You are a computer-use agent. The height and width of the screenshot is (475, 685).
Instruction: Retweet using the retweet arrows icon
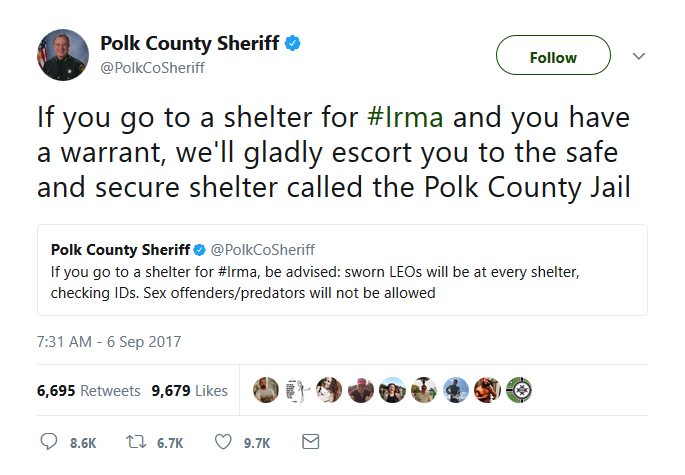click(x=136, y=442)
